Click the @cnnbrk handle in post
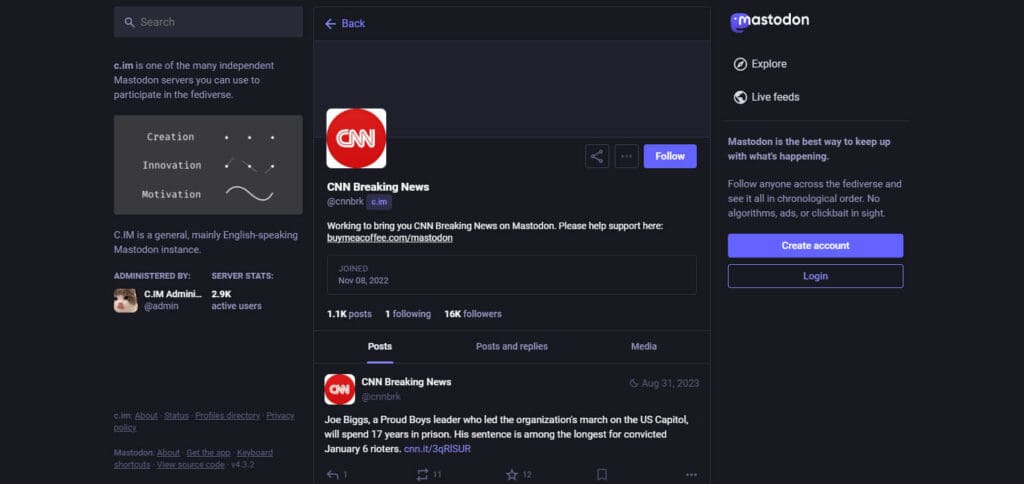 point(381,397)
